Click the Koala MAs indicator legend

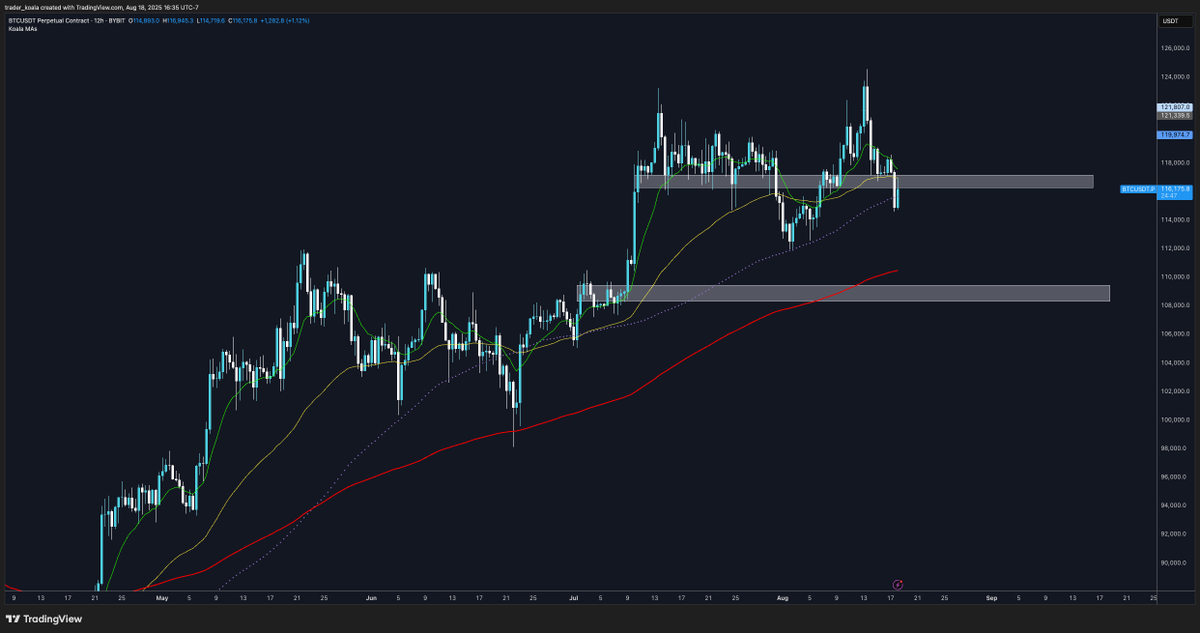tap(21, 29)
